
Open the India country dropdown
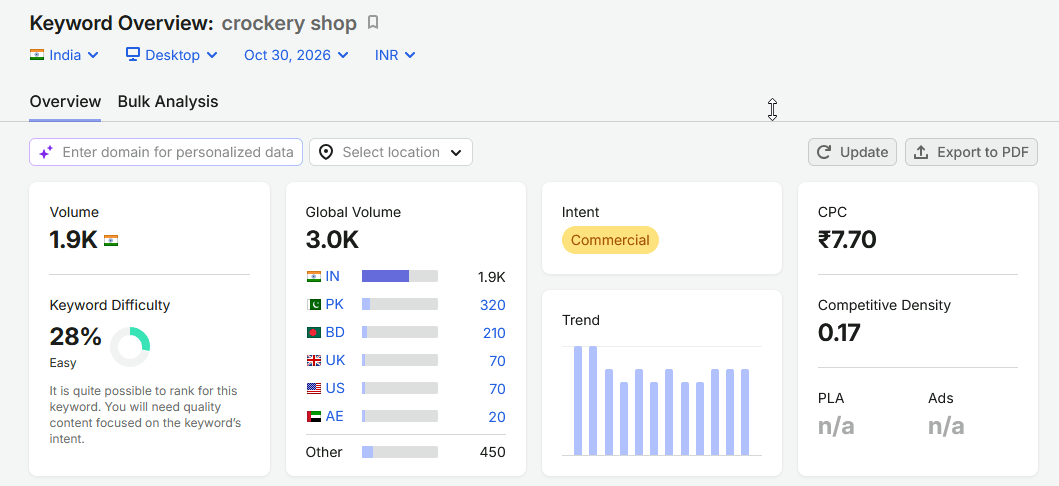(x=65, y=55)
